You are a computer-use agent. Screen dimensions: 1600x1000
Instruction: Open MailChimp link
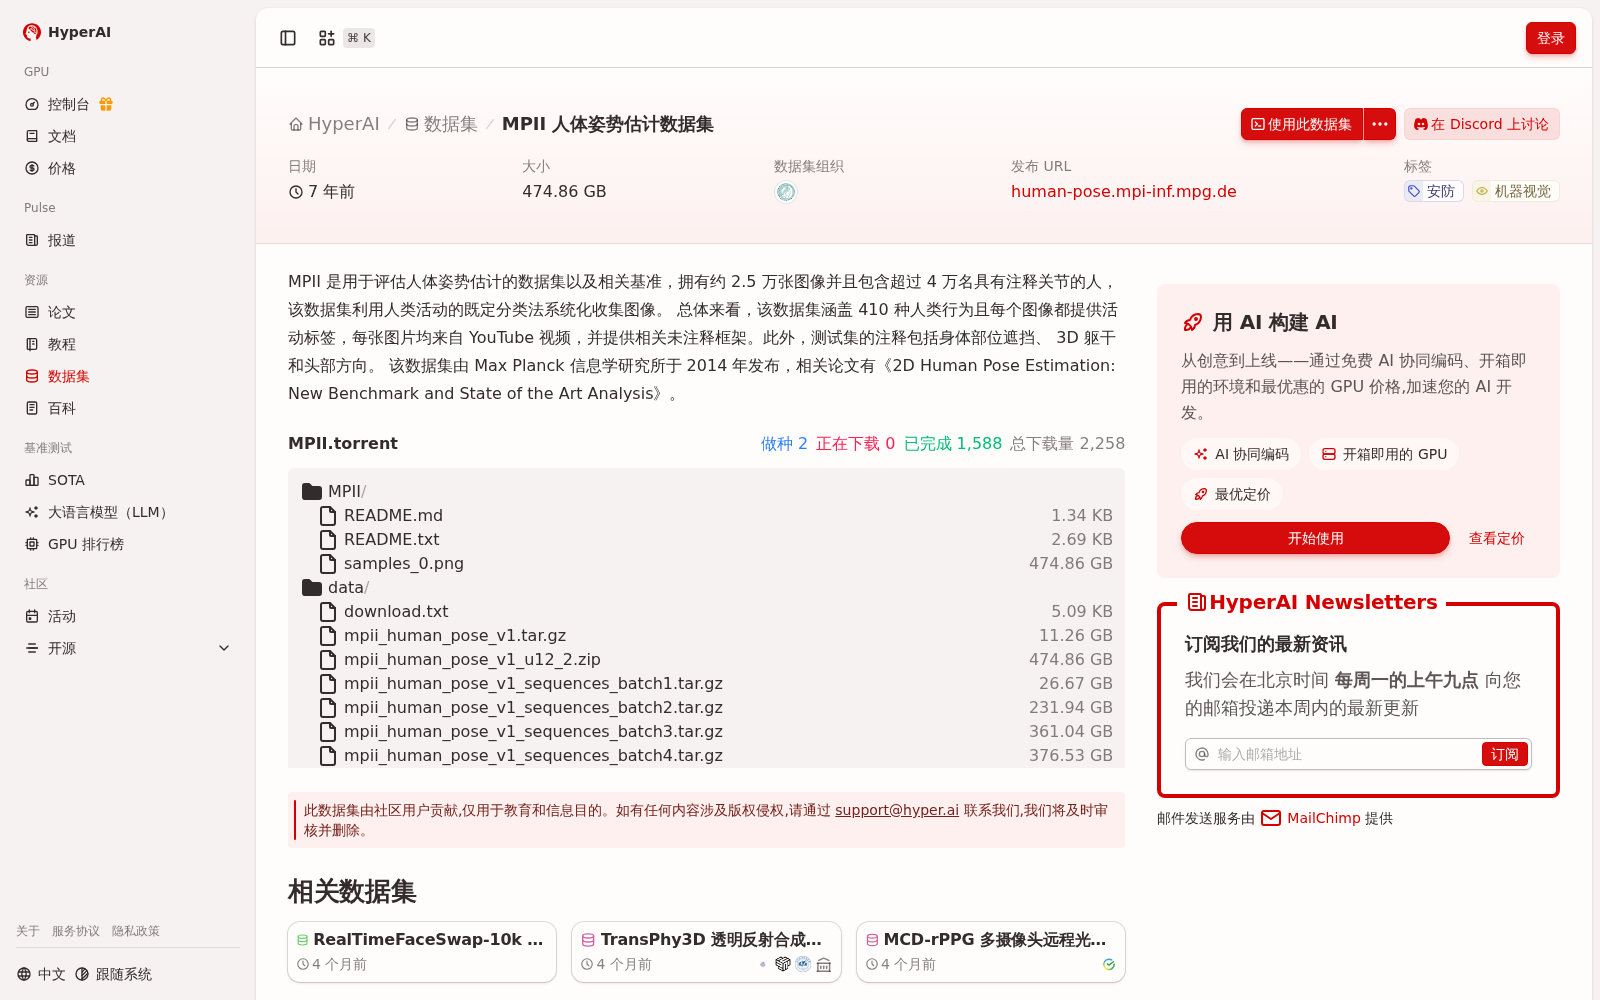[1323, 818]
